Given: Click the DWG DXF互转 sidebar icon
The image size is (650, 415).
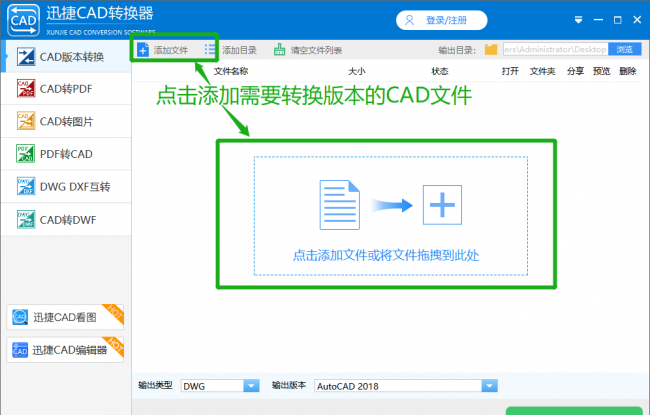Looking at the screenshot, I should pyautogui.click(x=26, y=187).
